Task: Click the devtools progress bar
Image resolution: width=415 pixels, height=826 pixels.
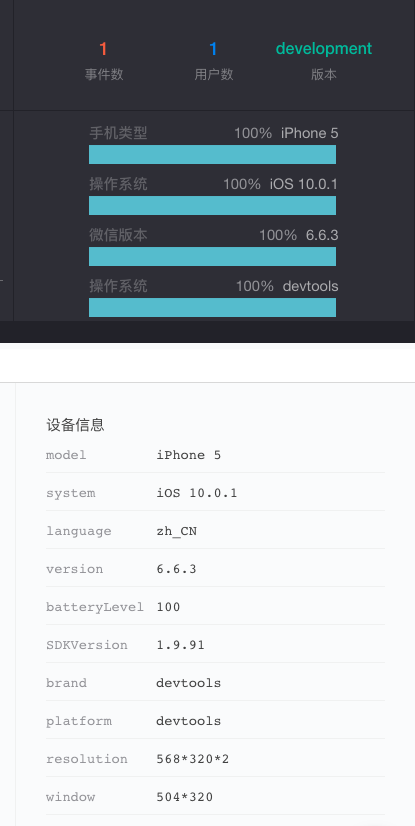Action: [x=212, y=308]
